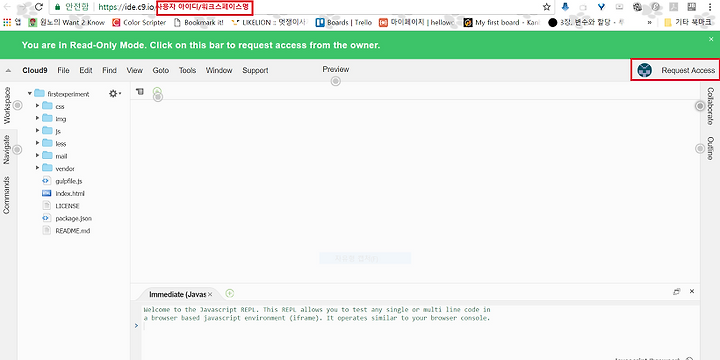The image size is (720, 360).
Task: Click the secure lock icon in address bar
Action: click(57, 7)
